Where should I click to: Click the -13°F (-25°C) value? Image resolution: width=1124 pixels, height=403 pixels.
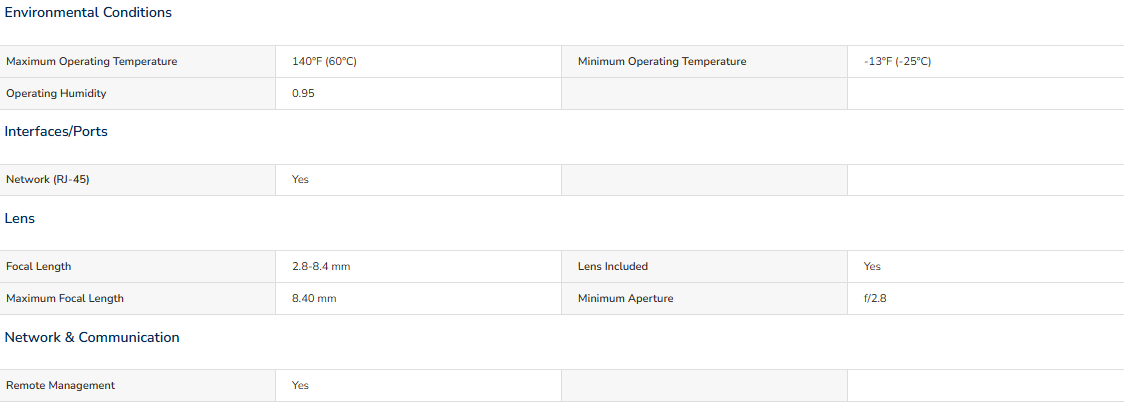coord(897,62)
